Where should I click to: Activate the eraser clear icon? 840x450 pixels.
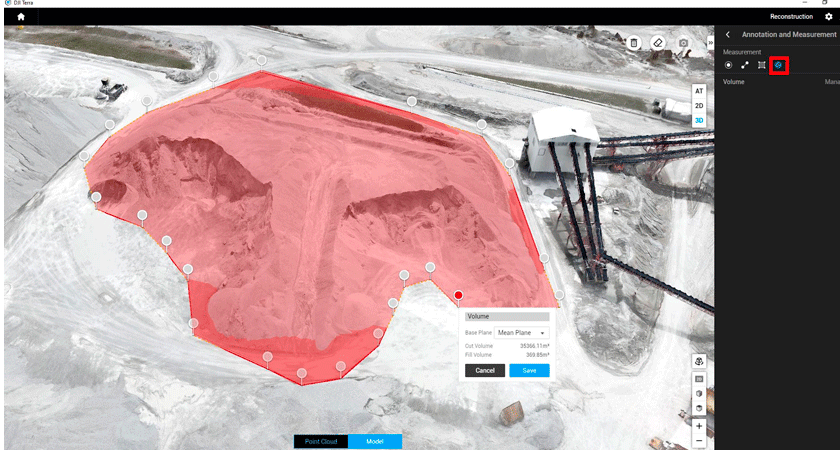point(658,43)
